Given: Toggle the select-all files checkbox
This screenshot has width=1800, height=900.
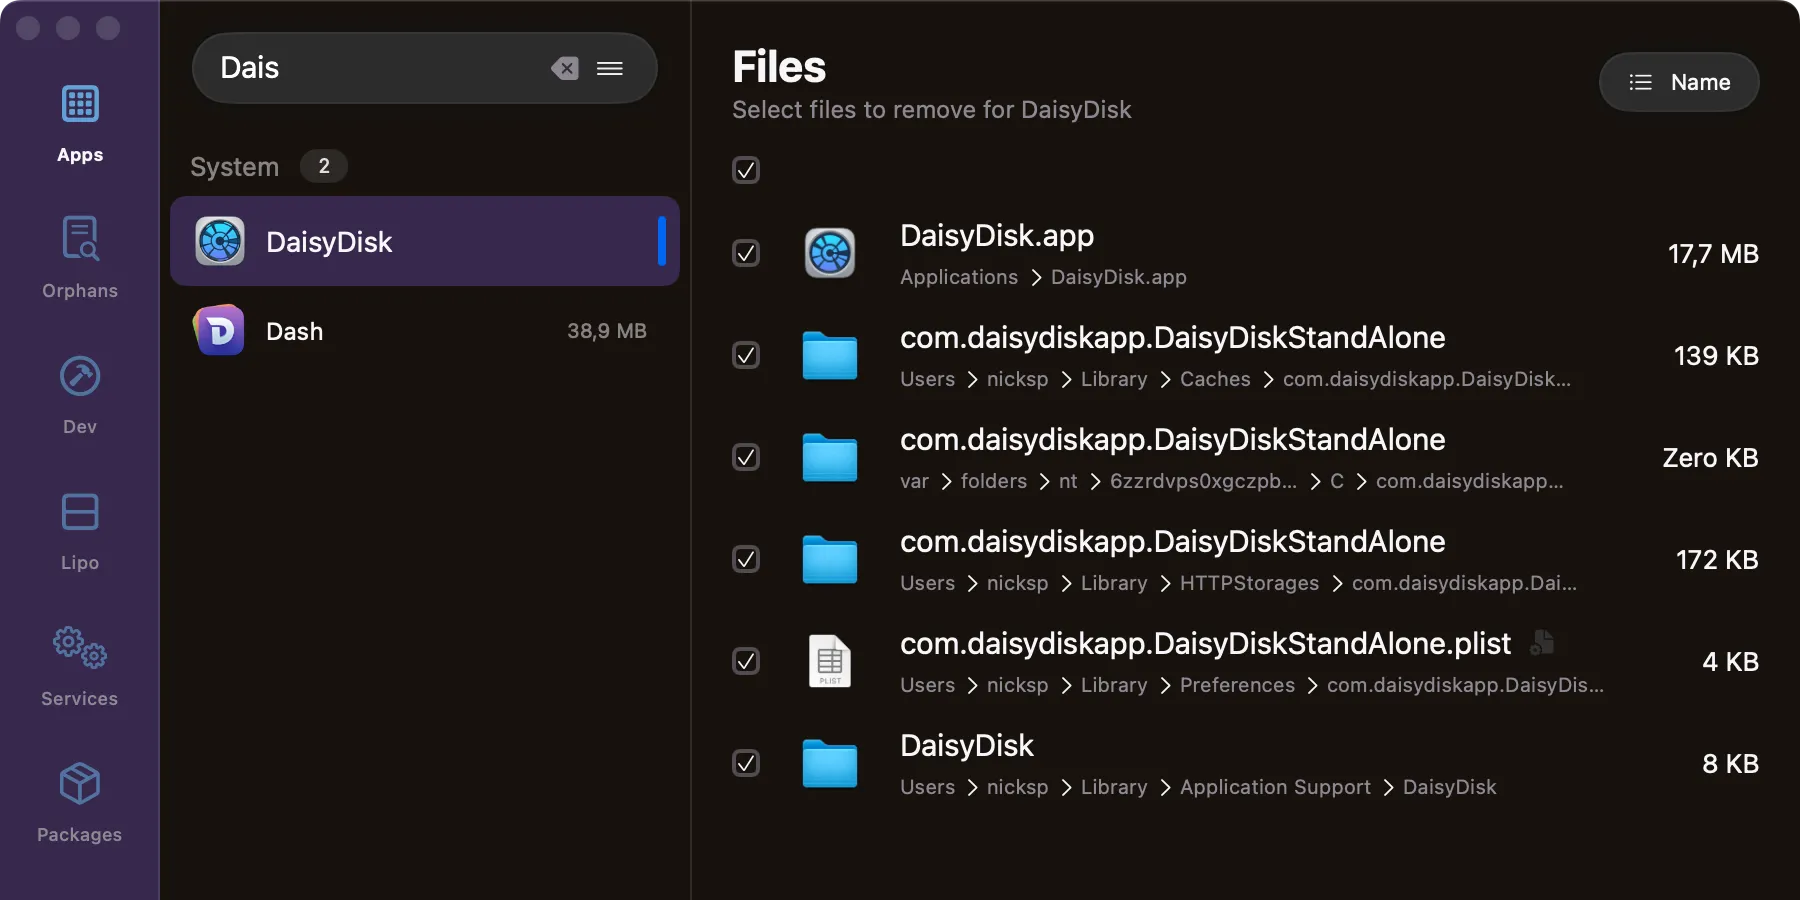Looking at the screenshot, I should click(746, 170).
